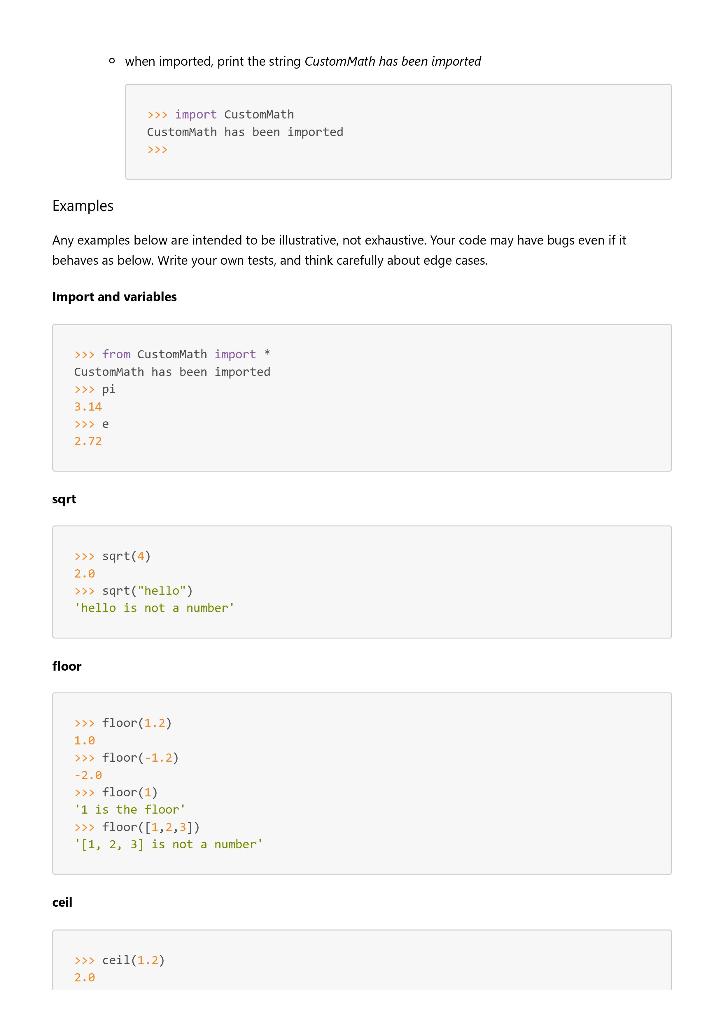
Task: Click the output 1.0 below floor(1.2)
Action: [84, 741]
